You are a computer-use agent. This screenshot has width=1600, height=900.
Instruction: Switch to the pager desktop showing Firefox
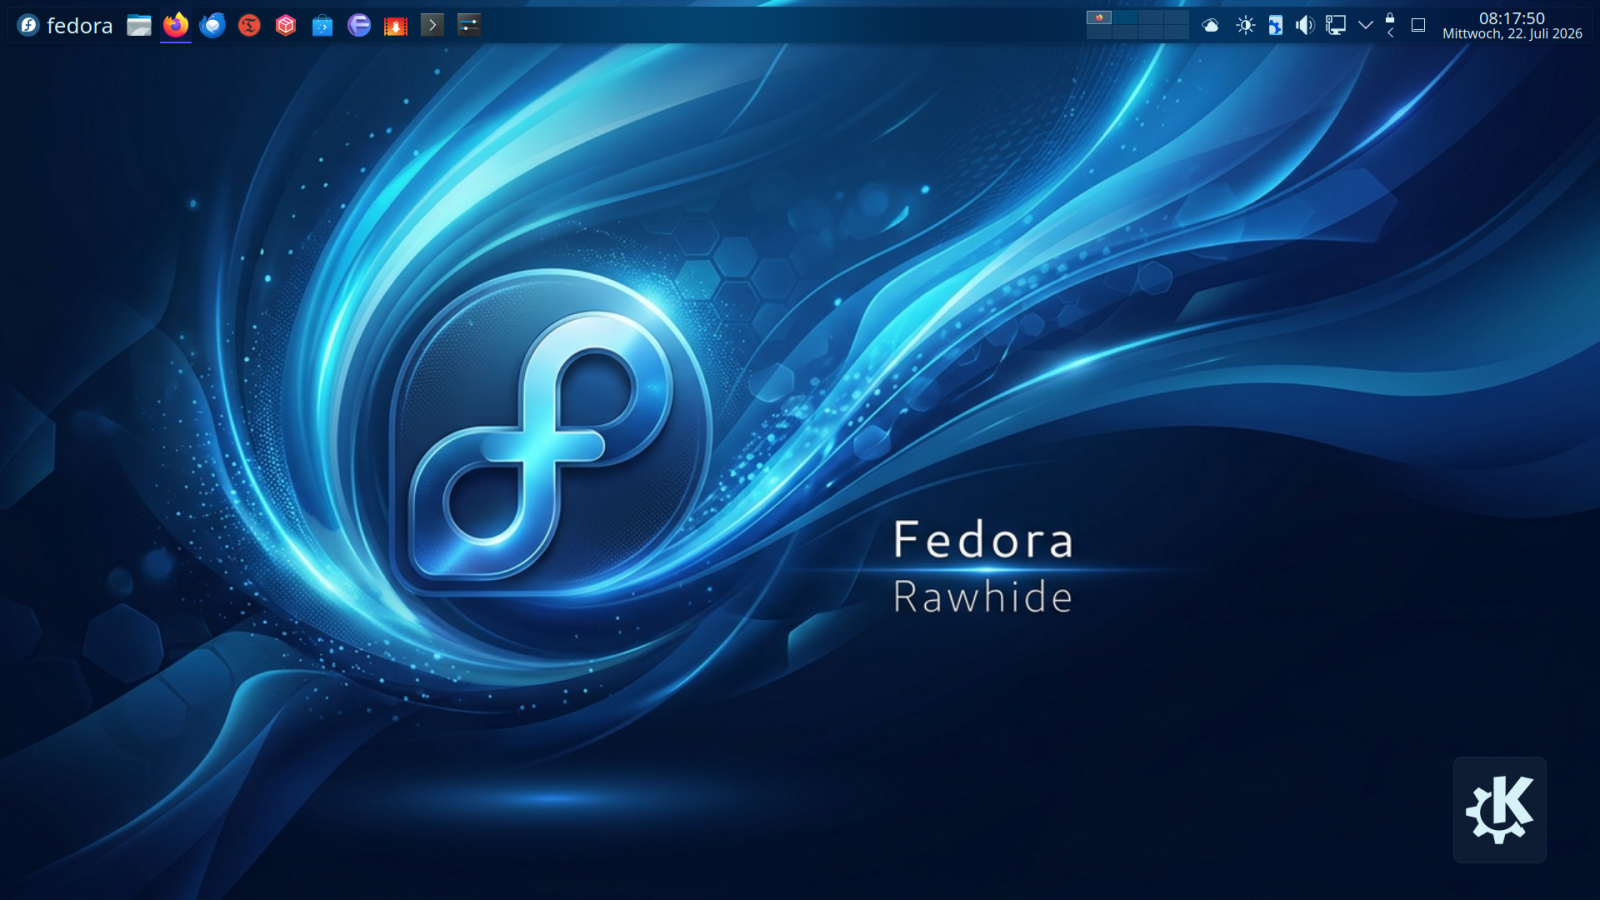click(1099, 18)
